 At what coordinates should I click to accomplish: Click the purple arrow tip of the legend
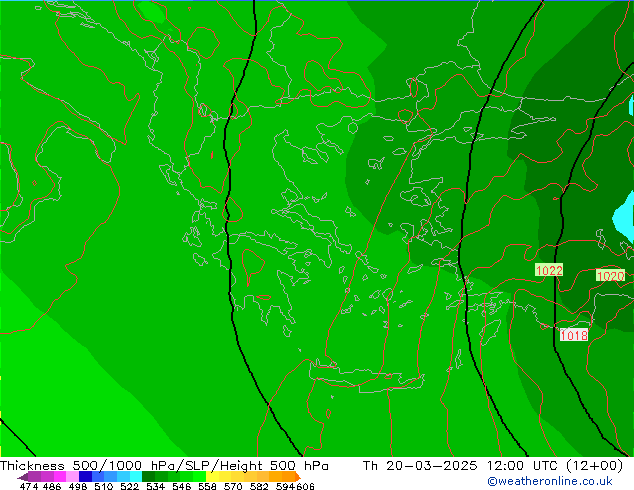pyautogui.click(x=23, y=477)
